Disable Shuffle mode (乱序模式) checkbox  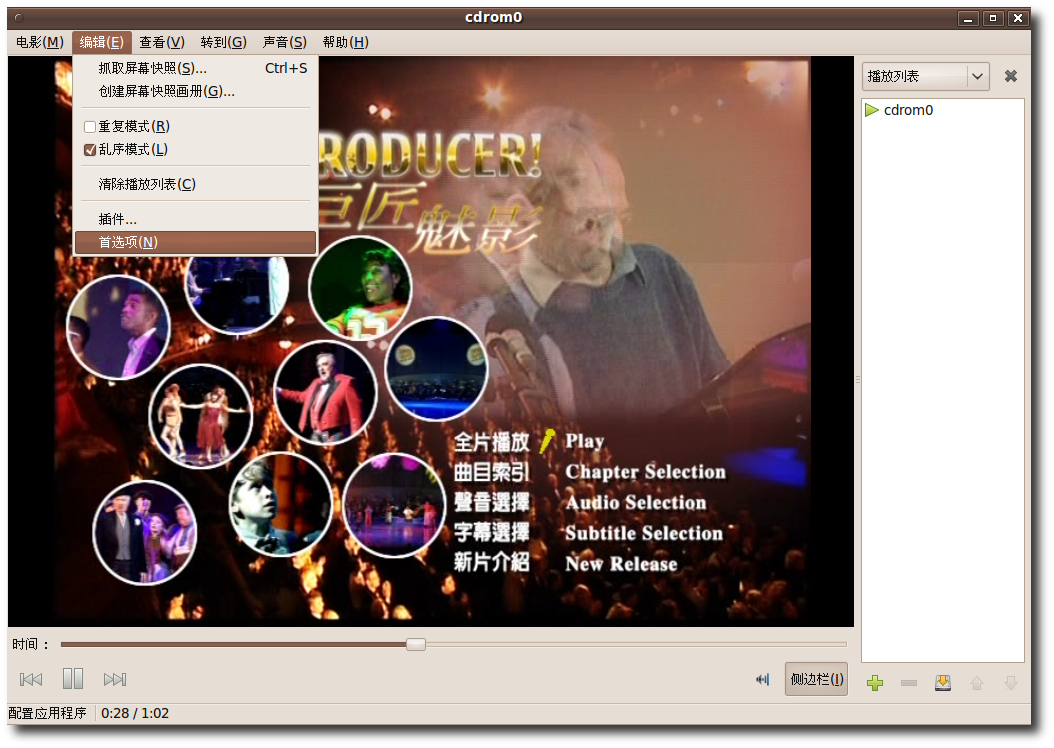(x=89, y=150)
